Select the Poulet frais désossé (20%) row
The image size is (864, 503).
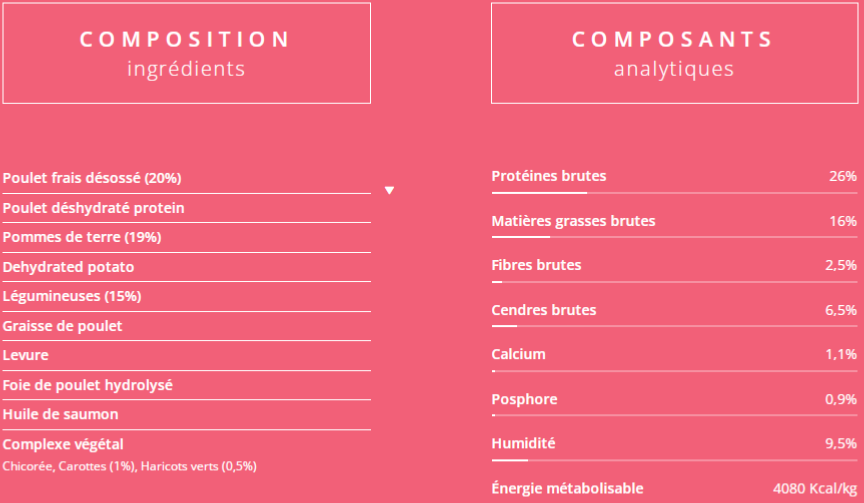tap(187, 179)
